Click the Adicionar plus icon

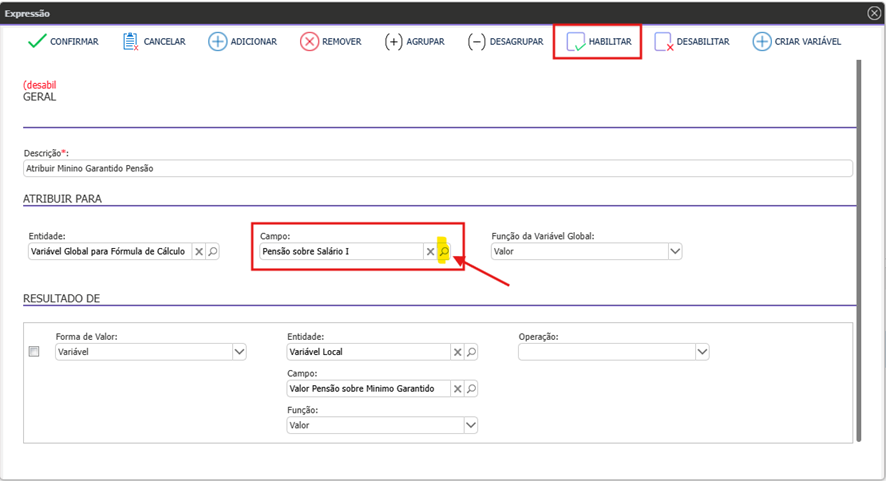click(217, 42)
